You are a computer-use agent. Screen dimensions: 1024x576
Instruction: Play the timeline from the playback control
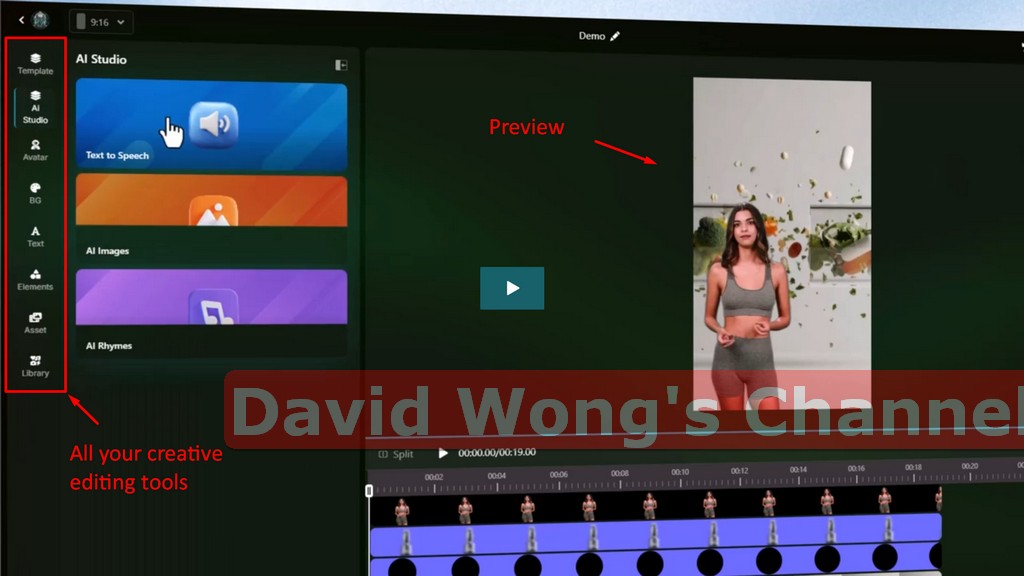443,453
